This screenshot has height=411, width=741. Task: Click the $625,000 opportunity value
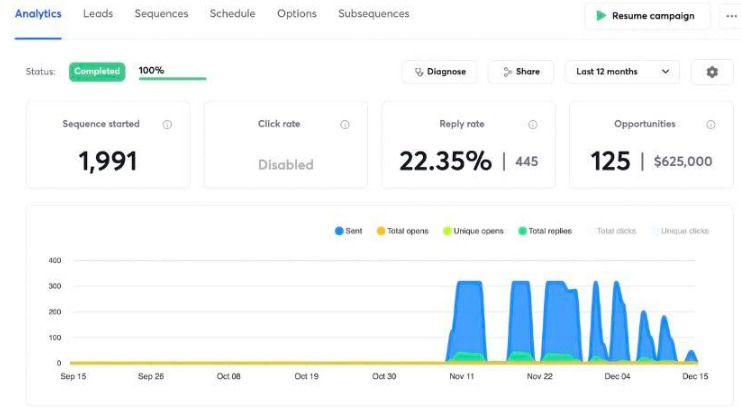[683, 162]
